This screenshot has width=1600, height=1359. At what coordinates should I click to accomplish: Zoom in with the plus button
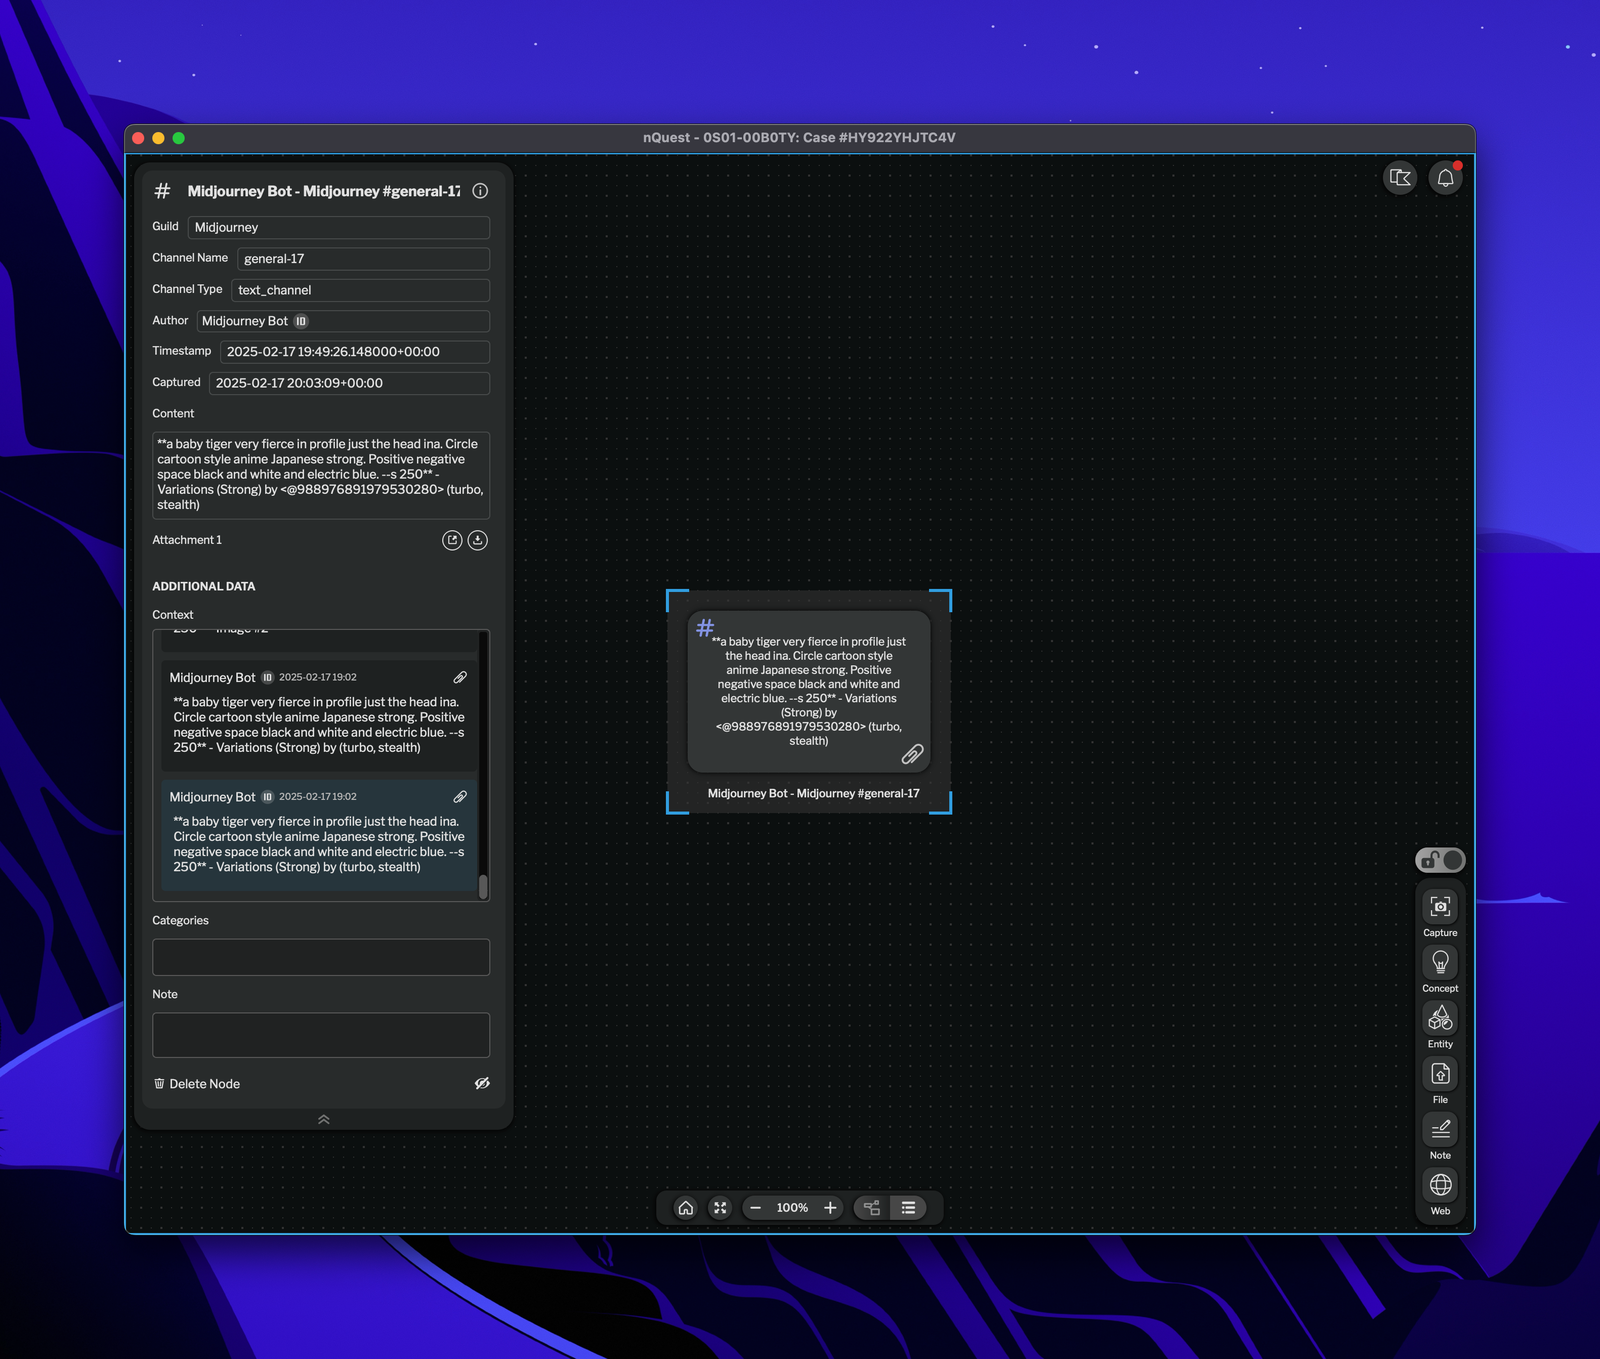coord(830,1208)
